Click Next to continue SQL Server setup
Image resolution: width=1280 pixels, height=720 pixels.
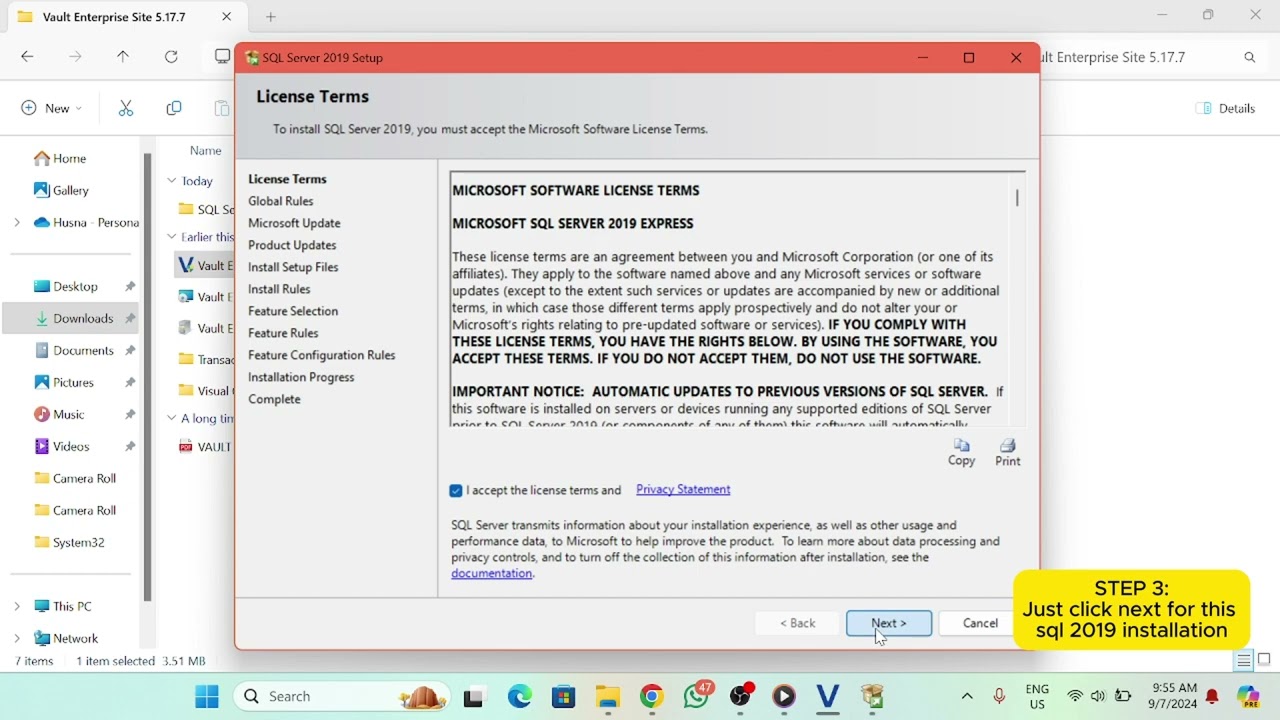(889, 623)
